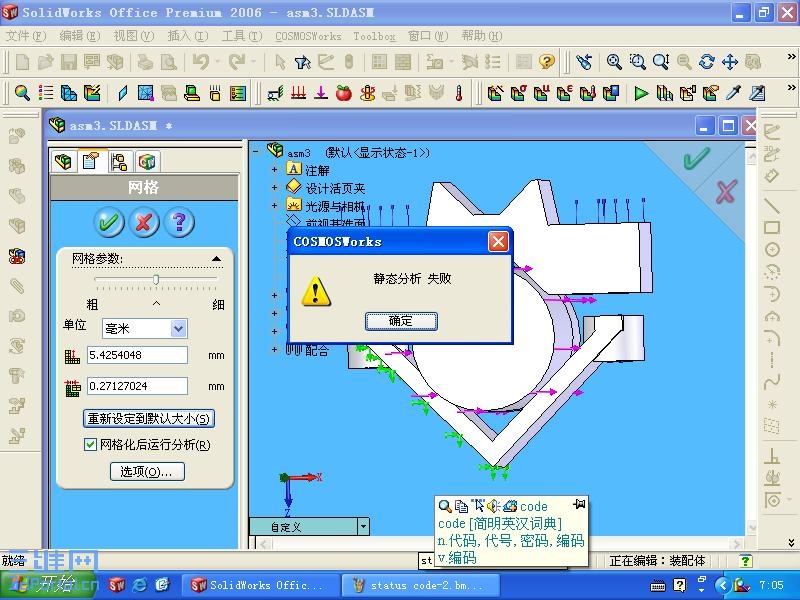Click the red thermometer Temperature icon
Image resolution: width=800 pixels, height=600 pixels.
[459, 93]
